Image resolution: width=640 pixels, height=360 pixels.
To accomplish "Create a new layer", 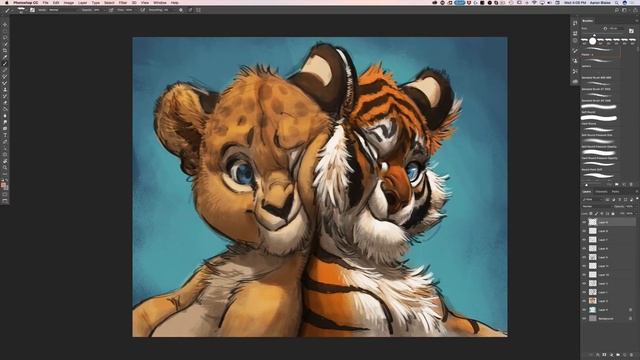I will click(624, 355).
